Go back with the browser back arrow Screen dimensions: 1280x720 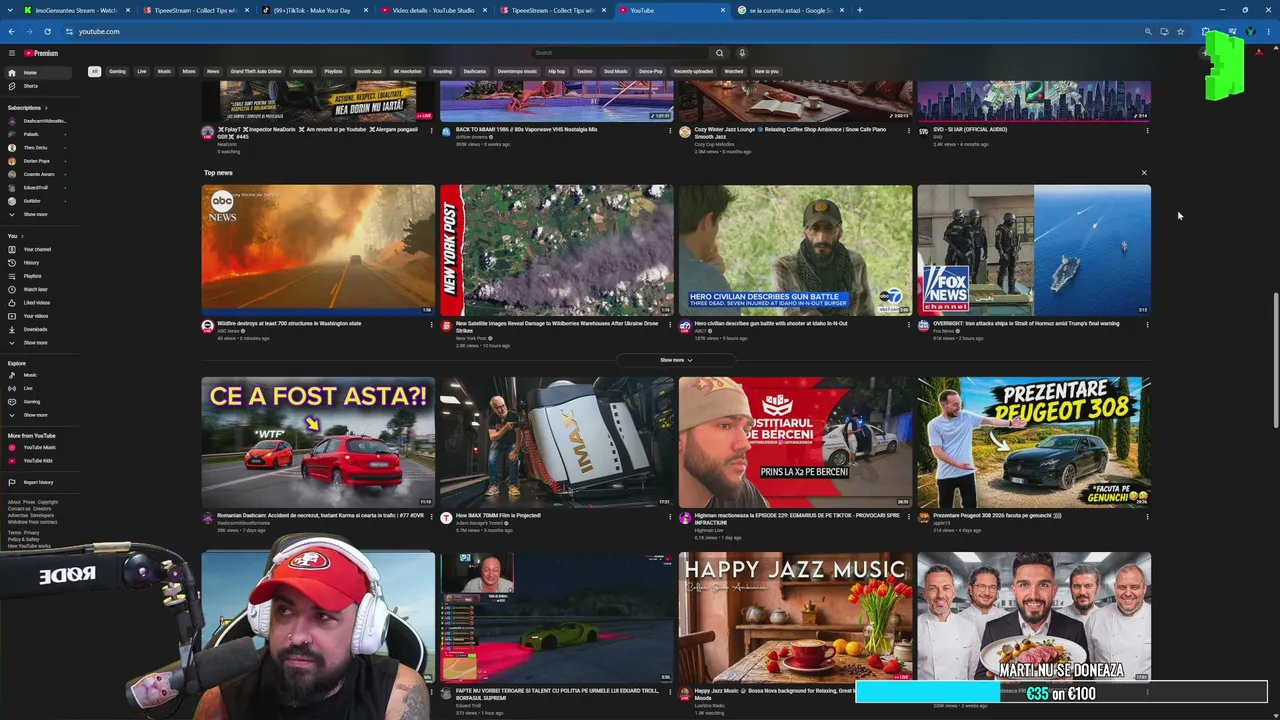point(12,31)
